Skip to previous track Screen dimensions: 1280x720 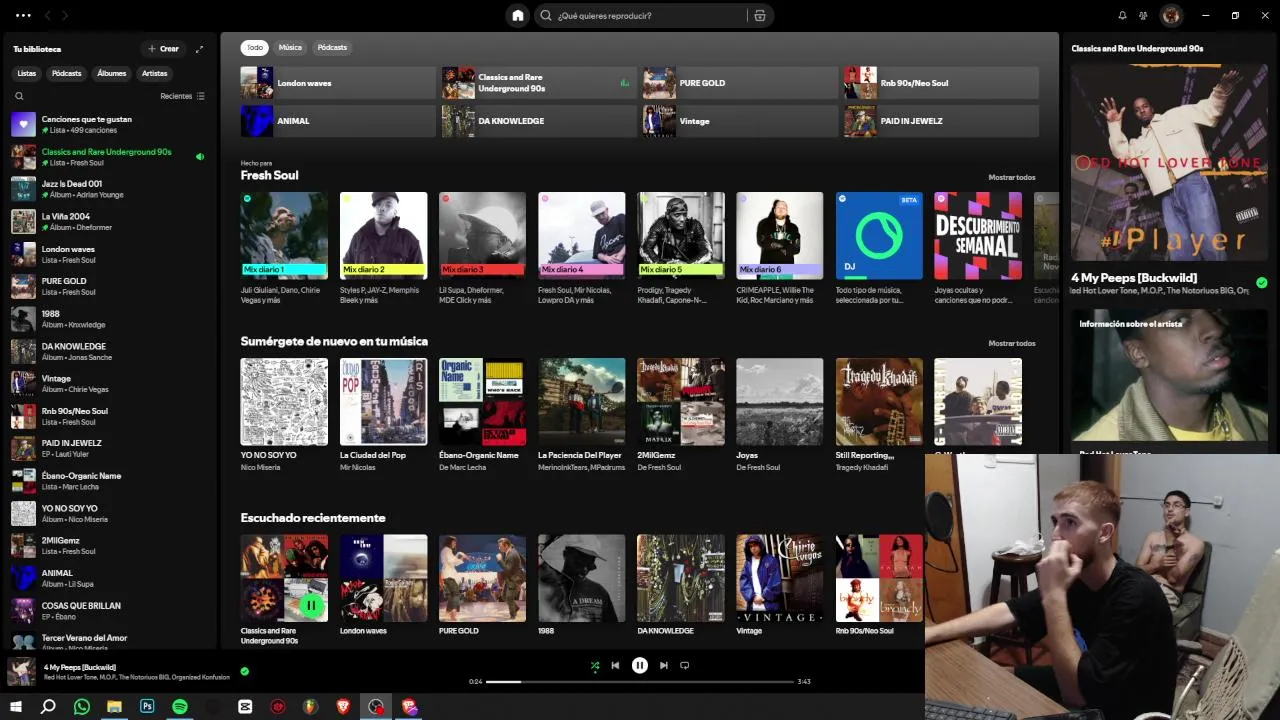[x=615, y=665]
